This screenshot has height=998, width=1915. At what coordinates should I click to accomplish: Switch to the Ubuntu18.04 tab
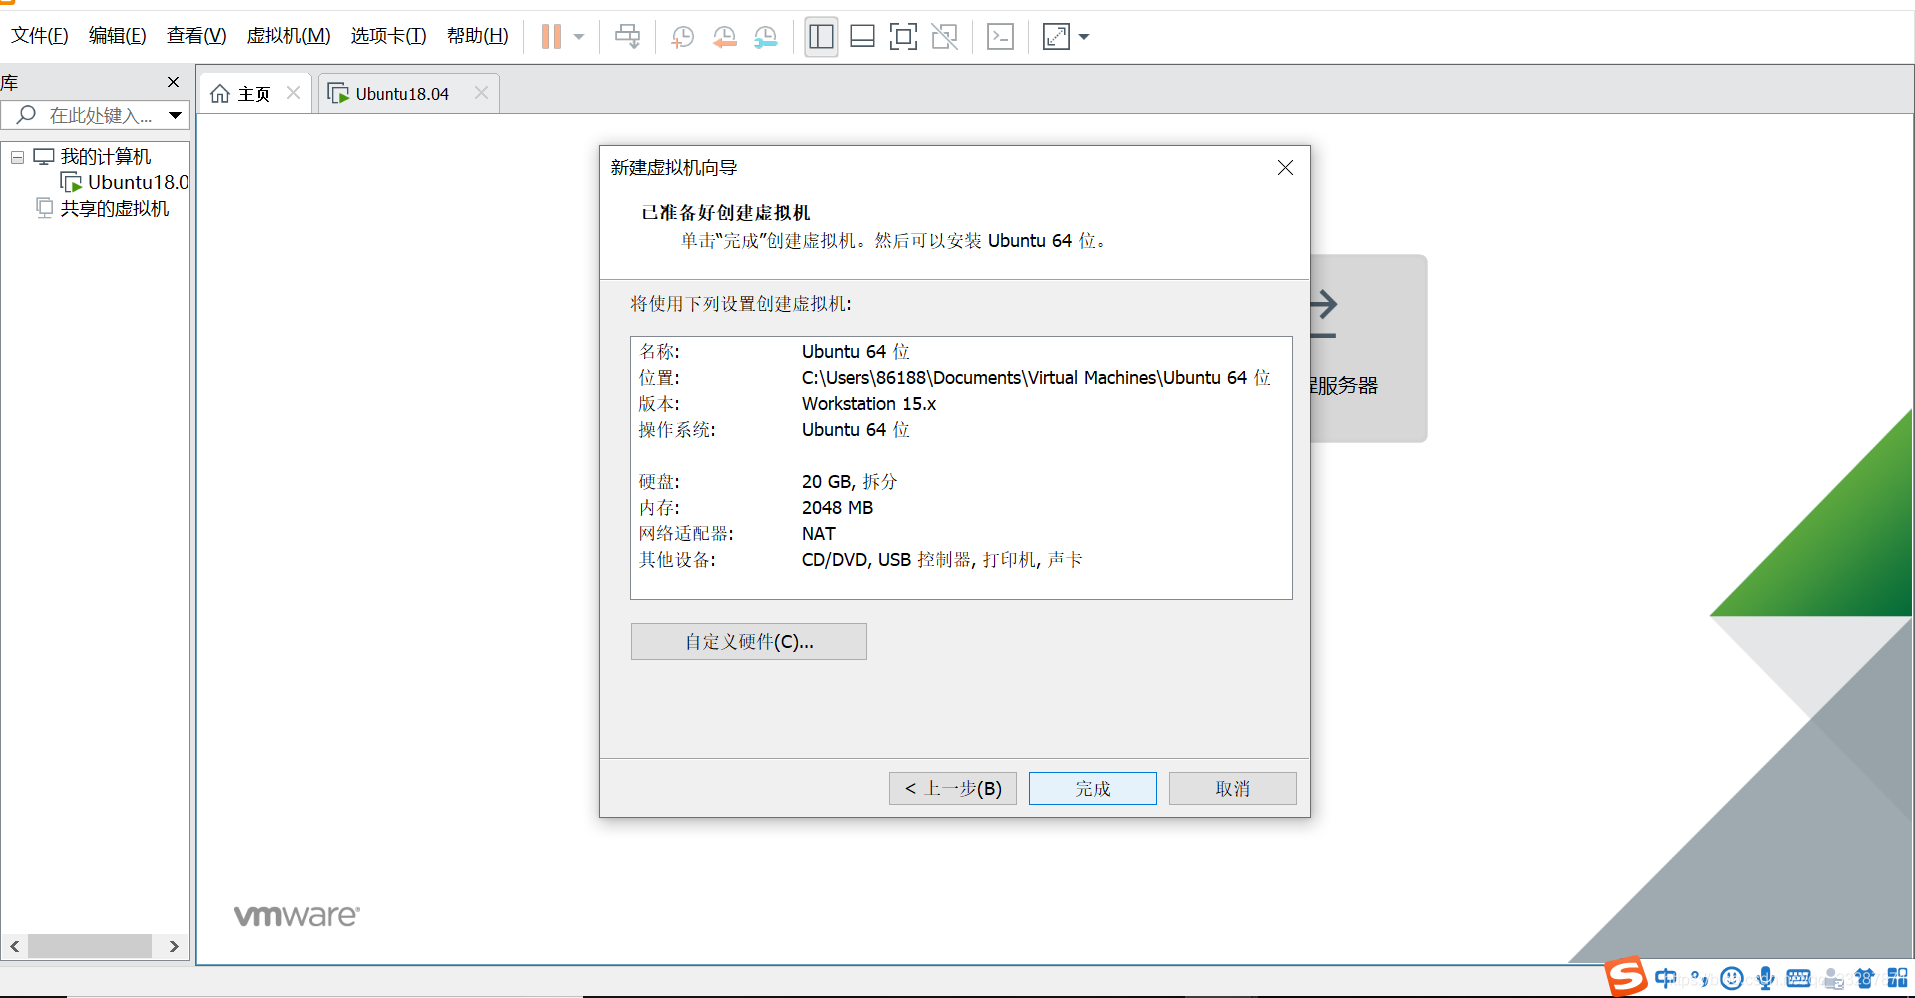point(402,94)
